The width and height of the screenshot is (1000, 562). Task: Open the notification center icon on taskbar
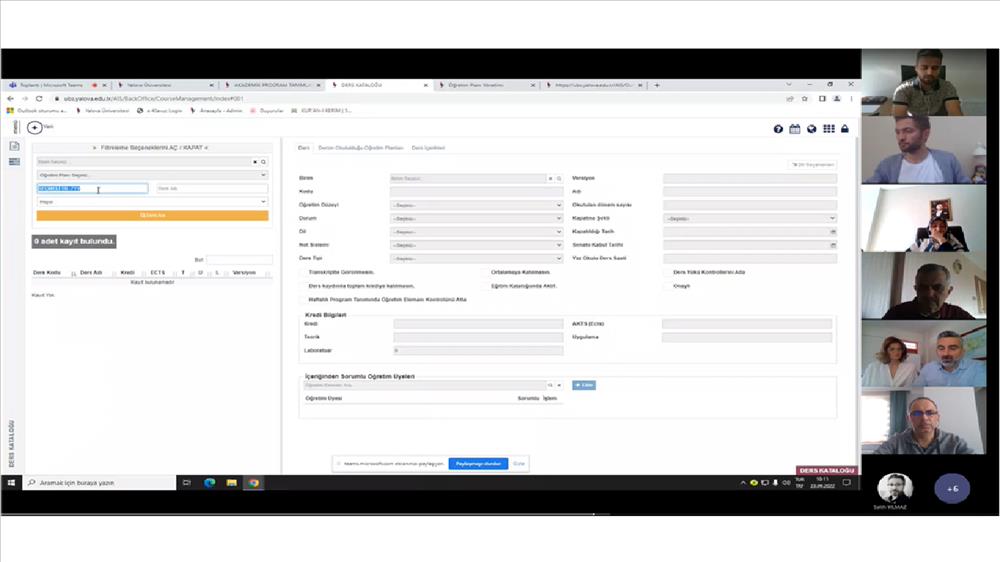click(x=847, y=483)
